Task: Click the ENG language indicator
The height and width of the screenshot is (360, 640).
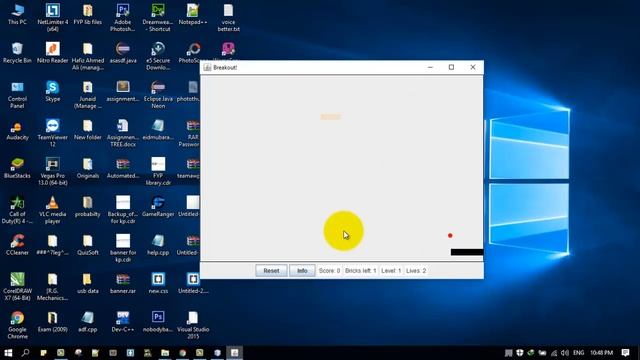Action: coord(578,353)
